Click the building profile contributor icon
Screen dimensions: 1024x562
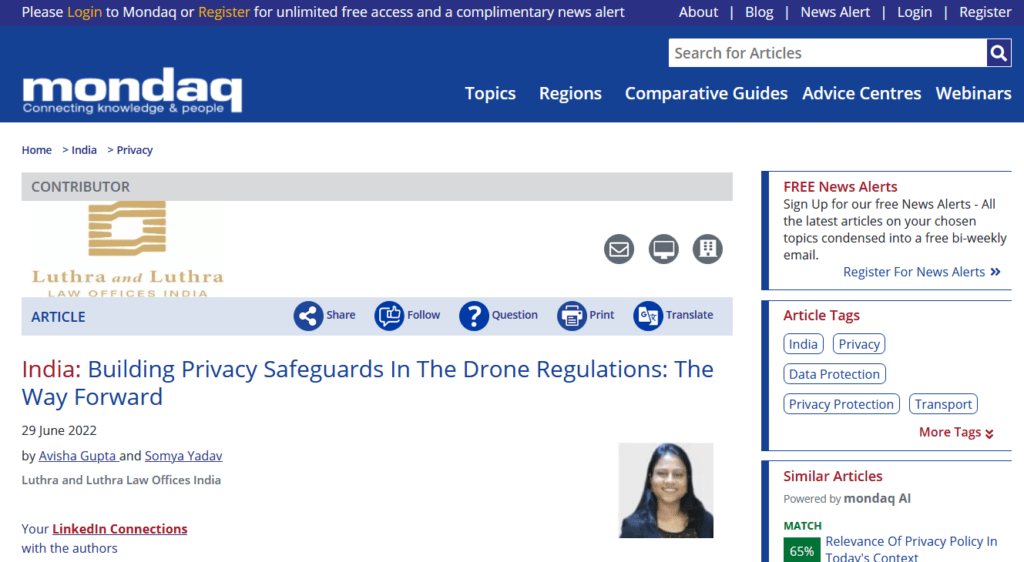(x=707, y=249)
